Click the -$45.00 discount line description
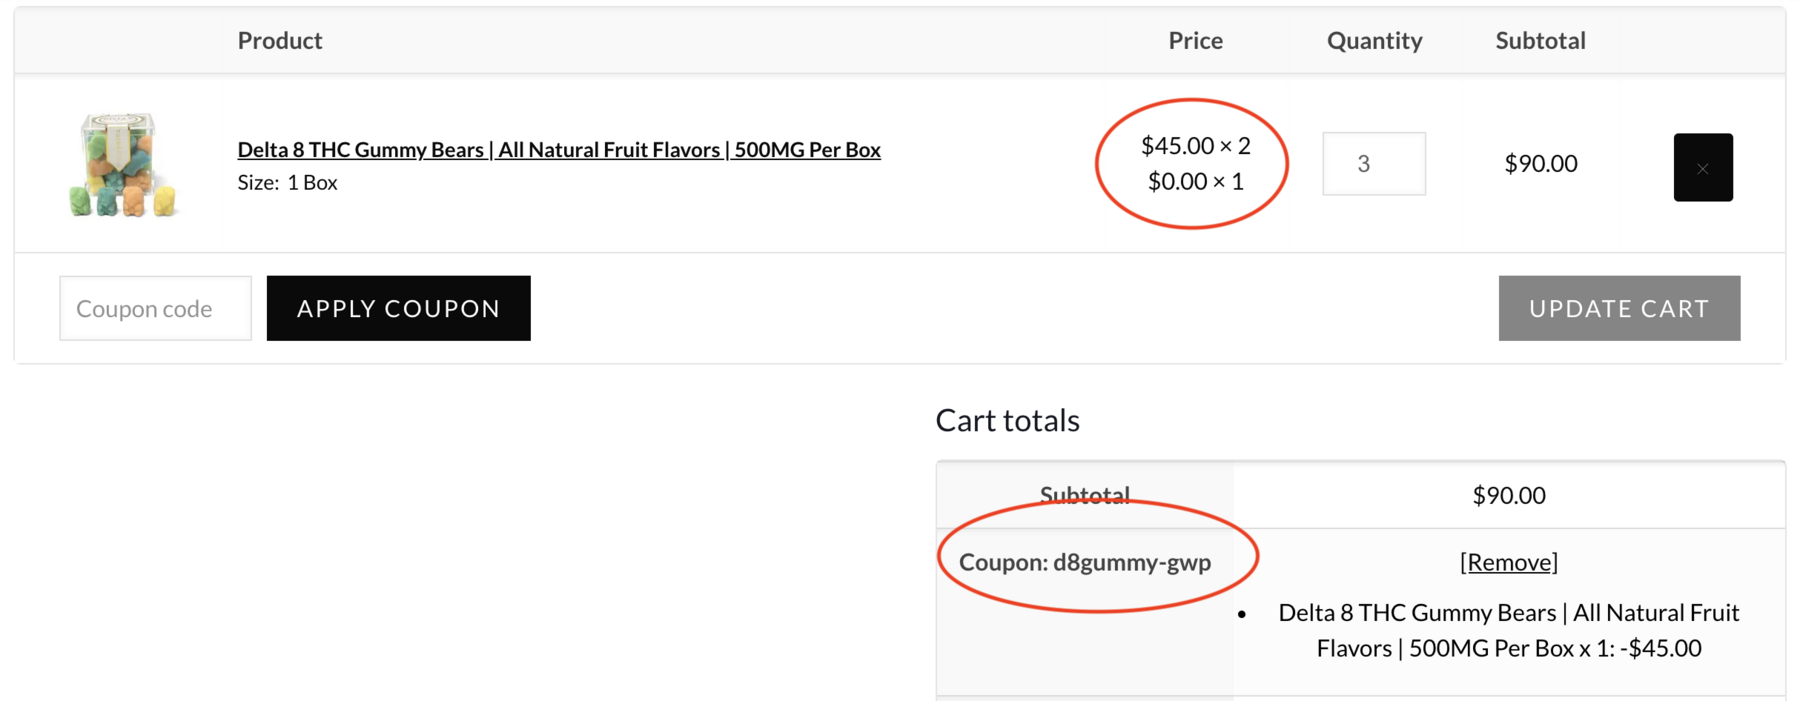 [x=1508, y=630]
